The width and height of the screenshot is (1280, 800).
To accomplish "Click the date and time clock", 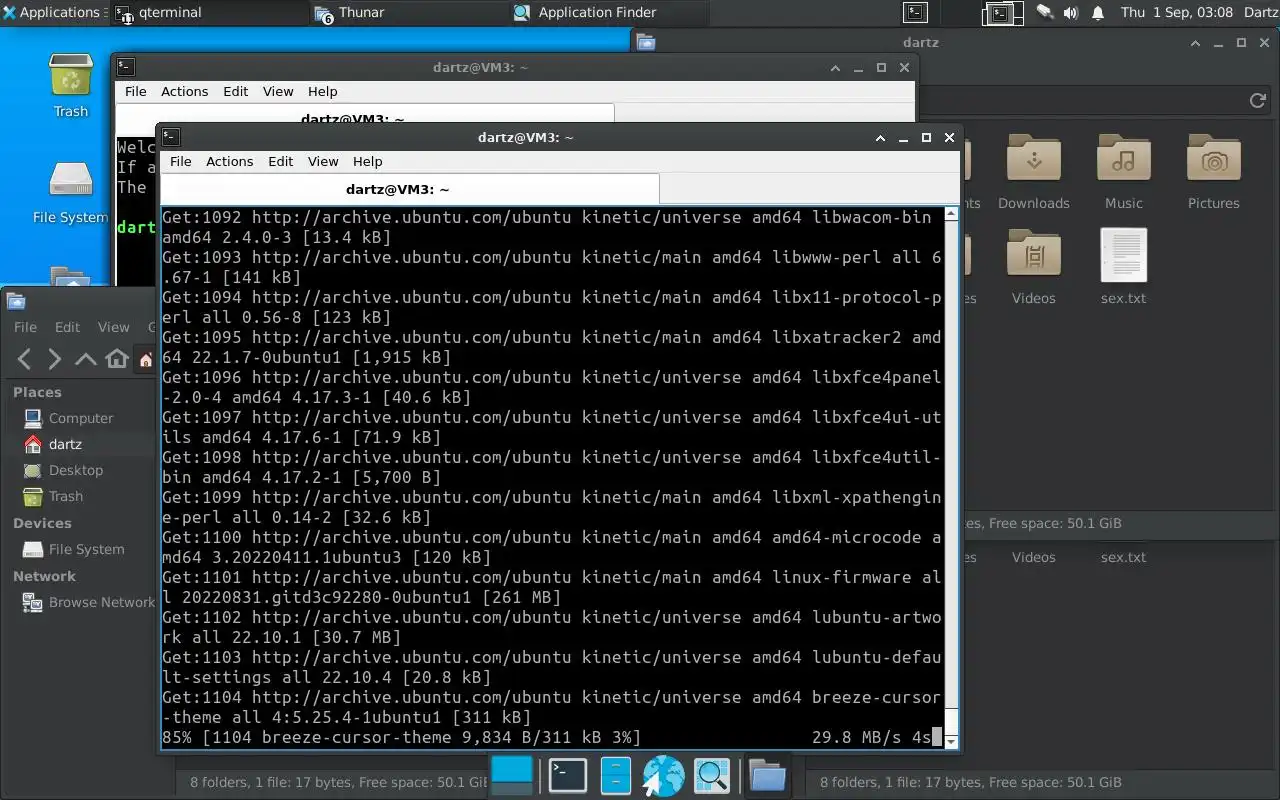I will point(1176,13).
